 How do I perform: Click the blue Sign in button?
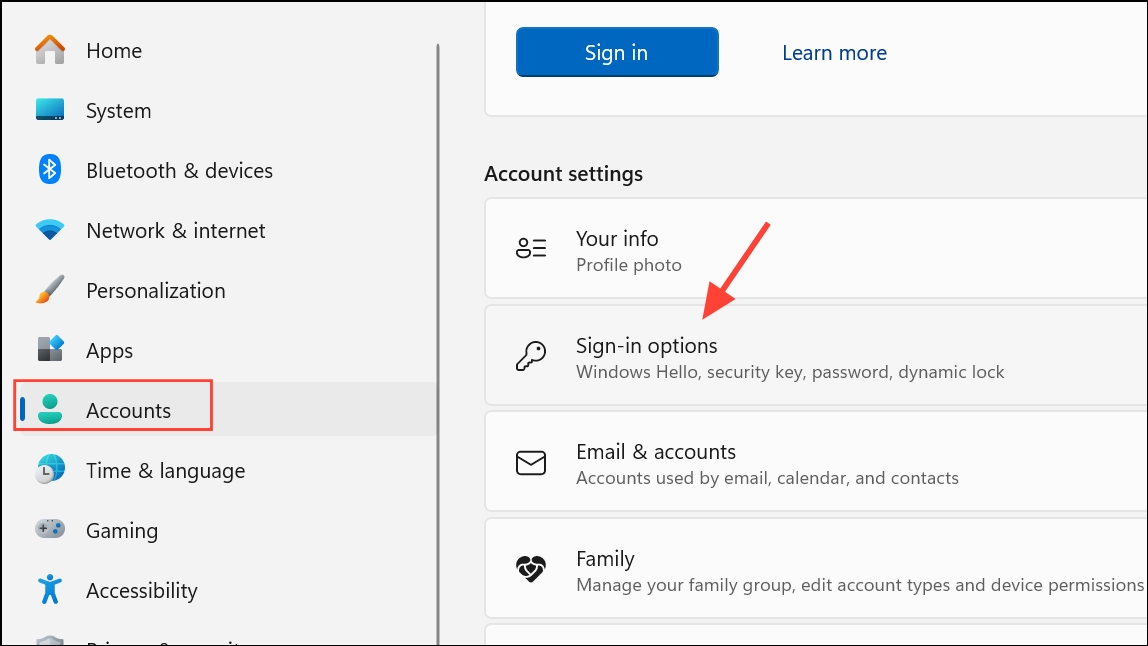[x=617, y=52]
